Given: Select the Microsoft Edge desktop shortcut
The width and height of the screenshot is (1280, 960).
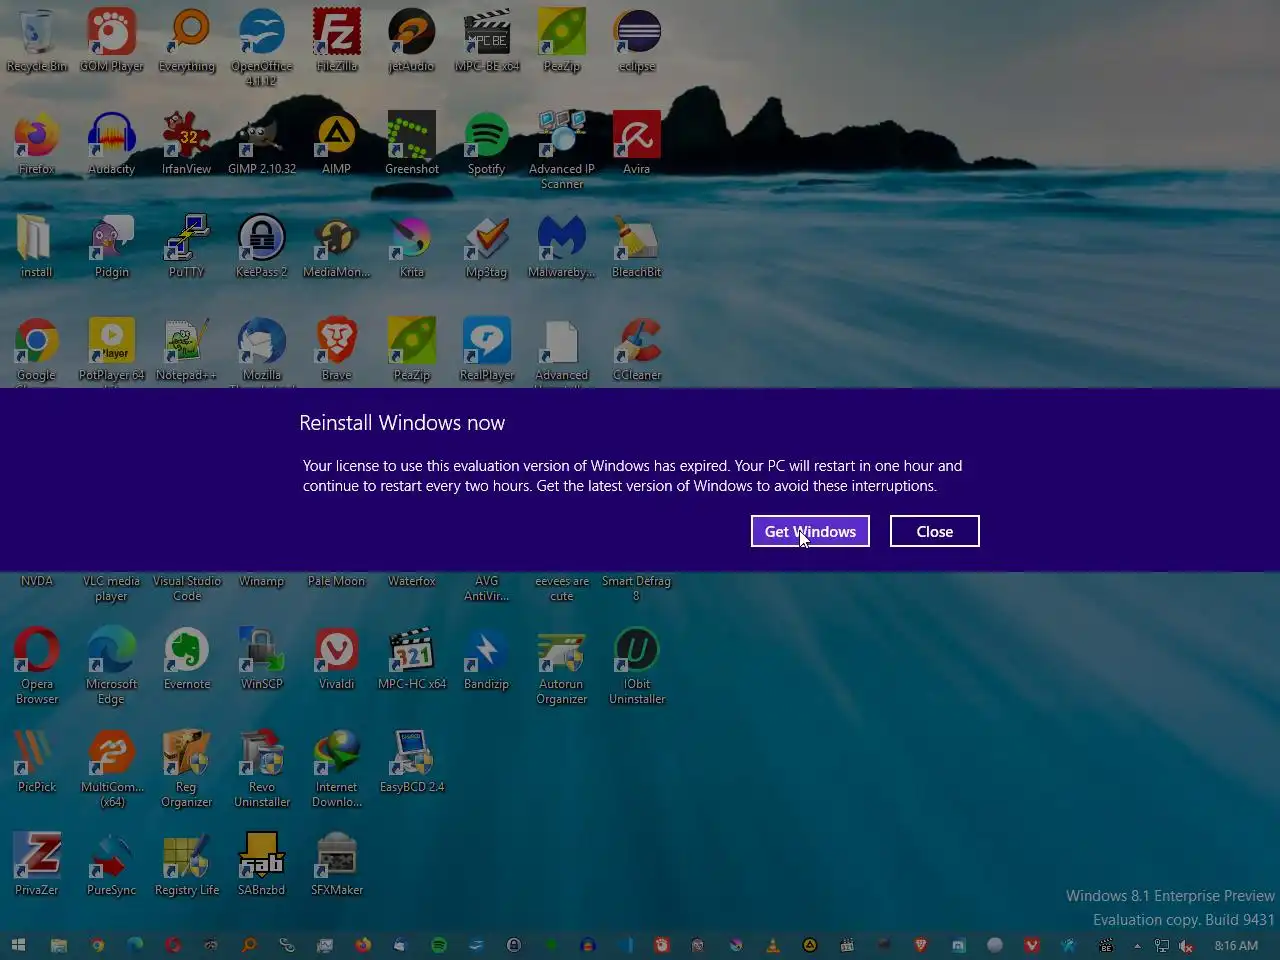Looking at the screenshot, I should 112,666.
